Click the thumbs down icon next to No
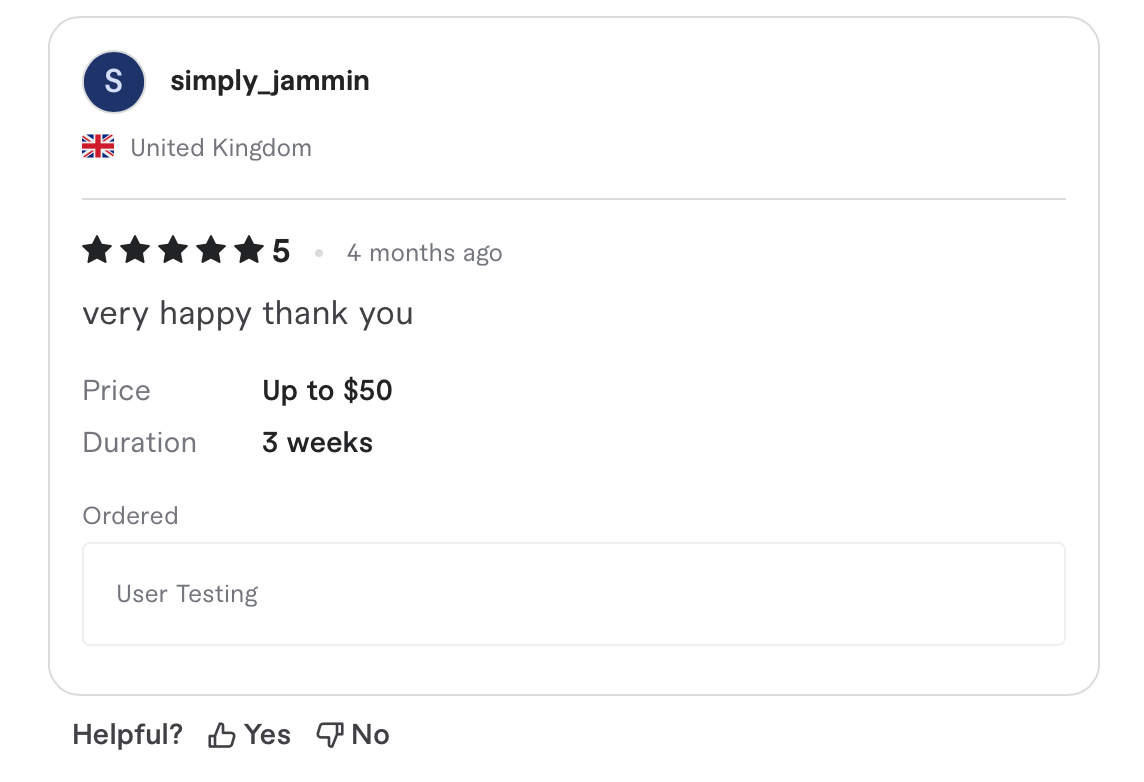Image resolution: width=1144 pixels, height=782 pixels. (x=329, y=733)
